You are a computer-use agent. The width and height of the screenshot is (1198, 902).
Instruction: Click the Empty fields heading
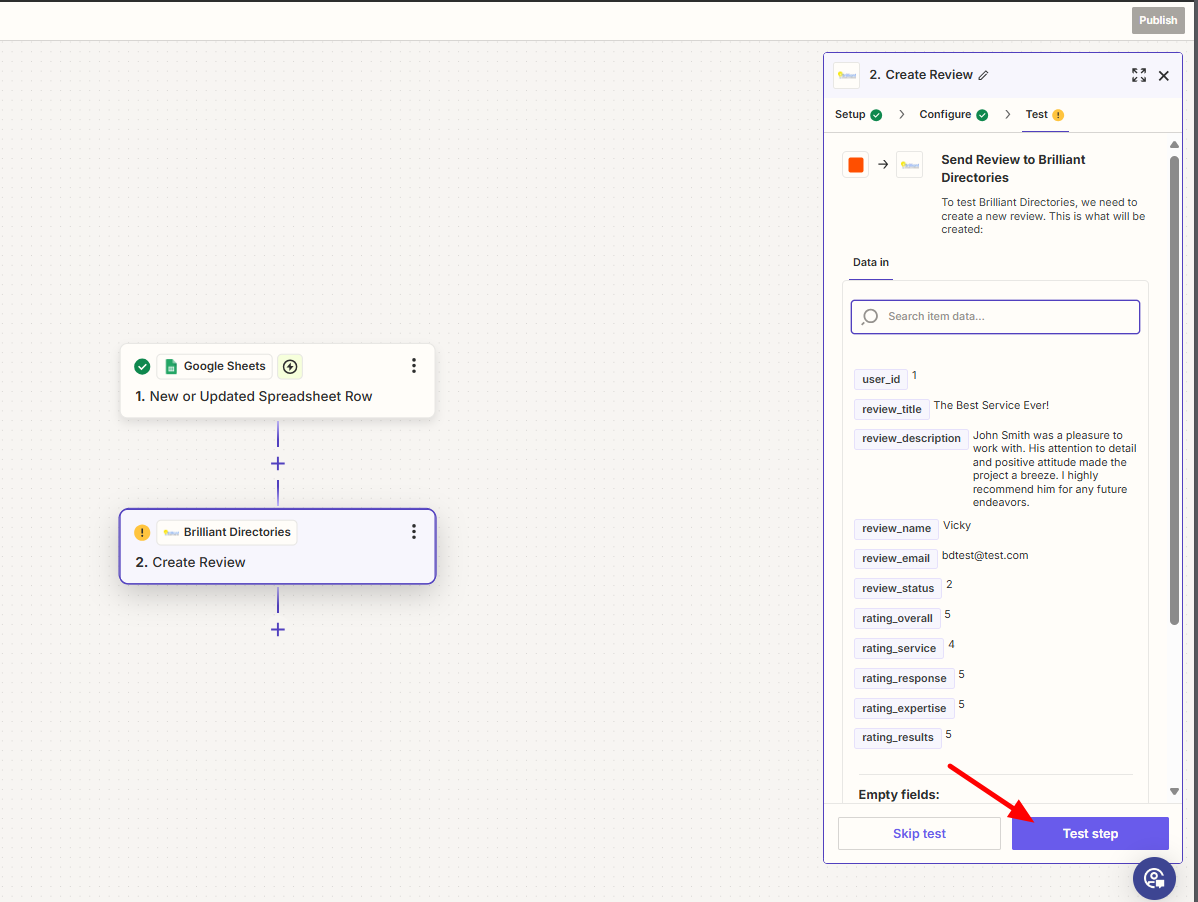point(898,794)
